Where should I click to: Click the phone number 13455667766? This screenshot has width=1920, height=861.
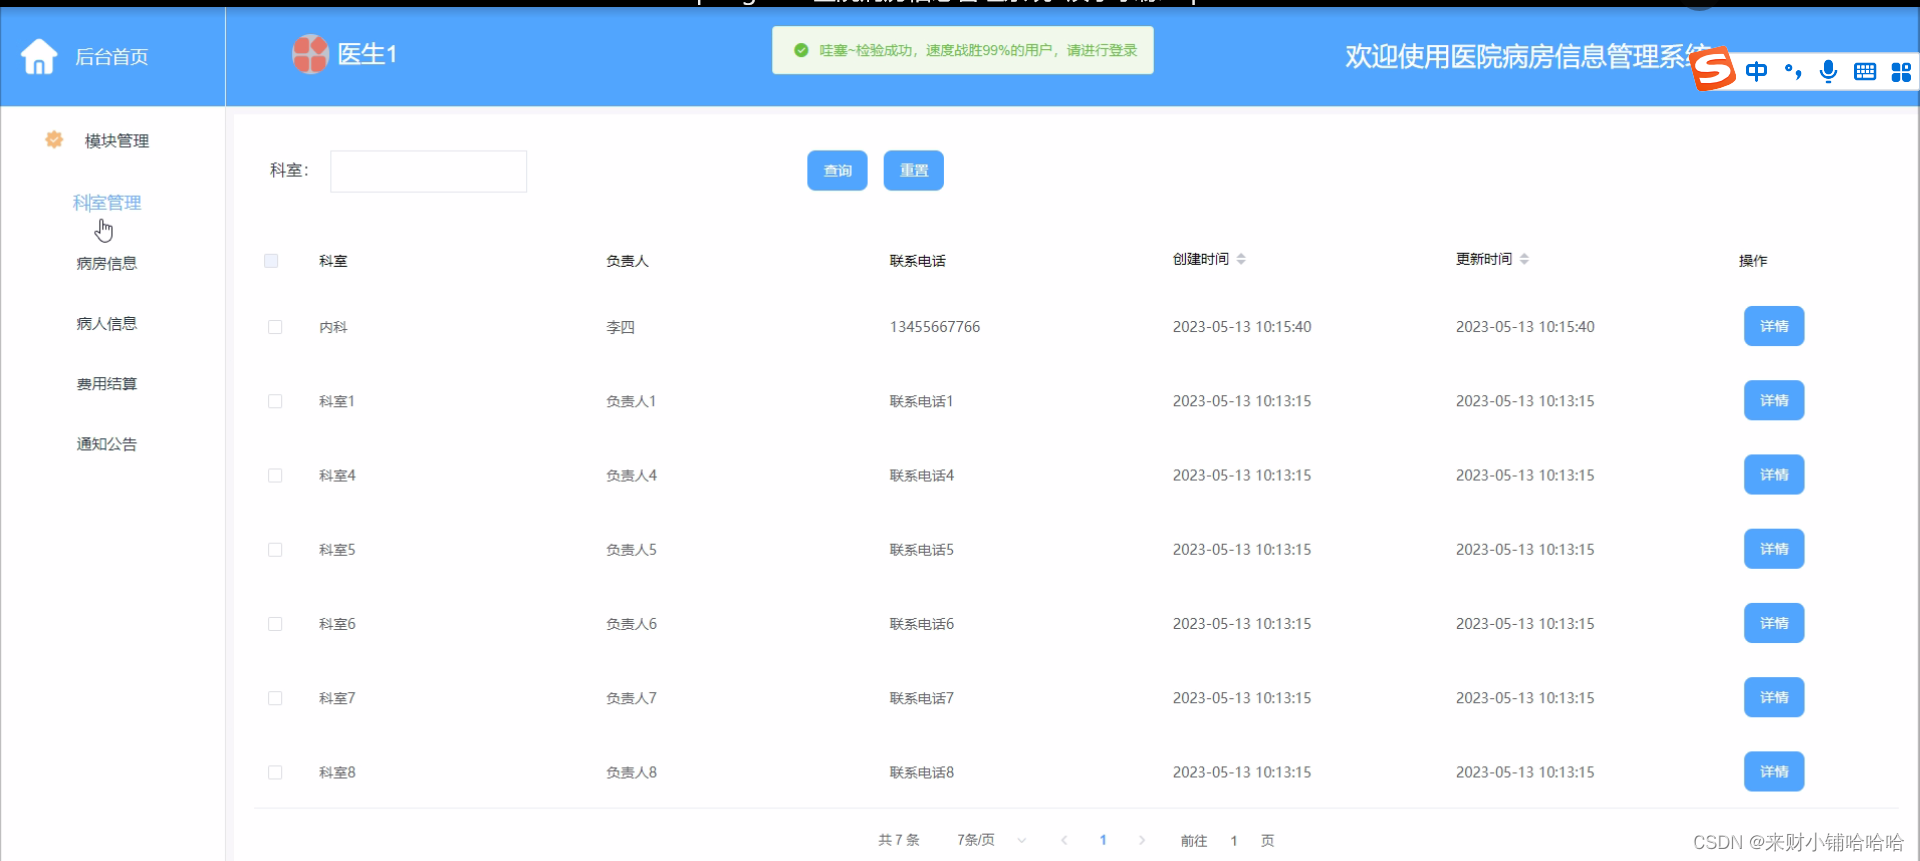point(934,327)
